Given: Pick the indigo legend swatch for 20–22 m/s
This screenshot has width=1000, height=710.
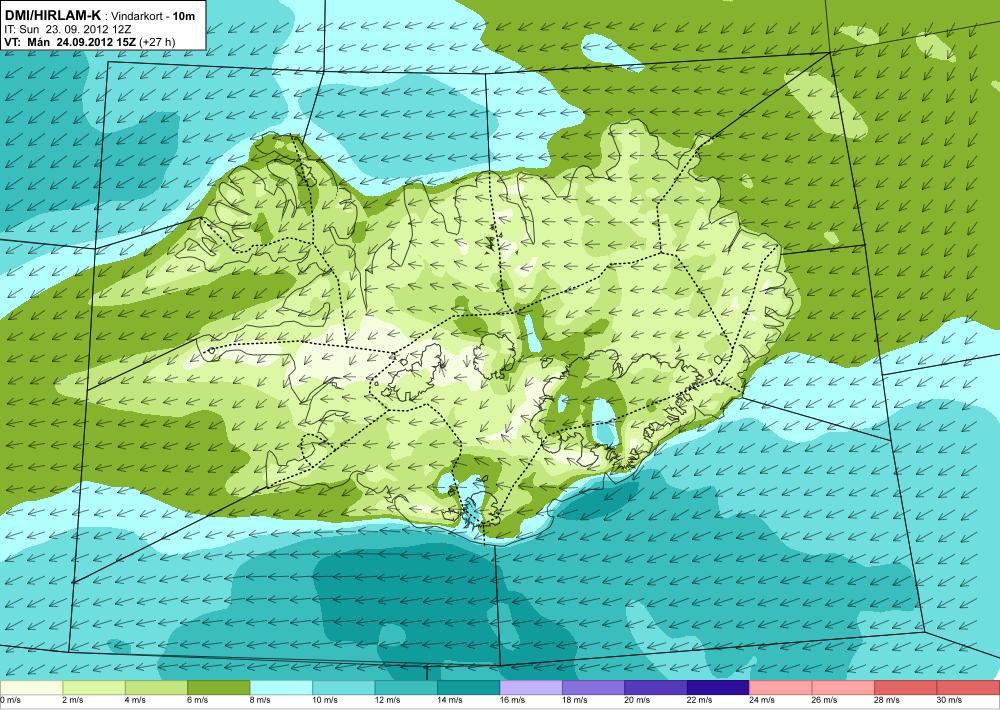Looking at the screenshot, I should [656, 688].
